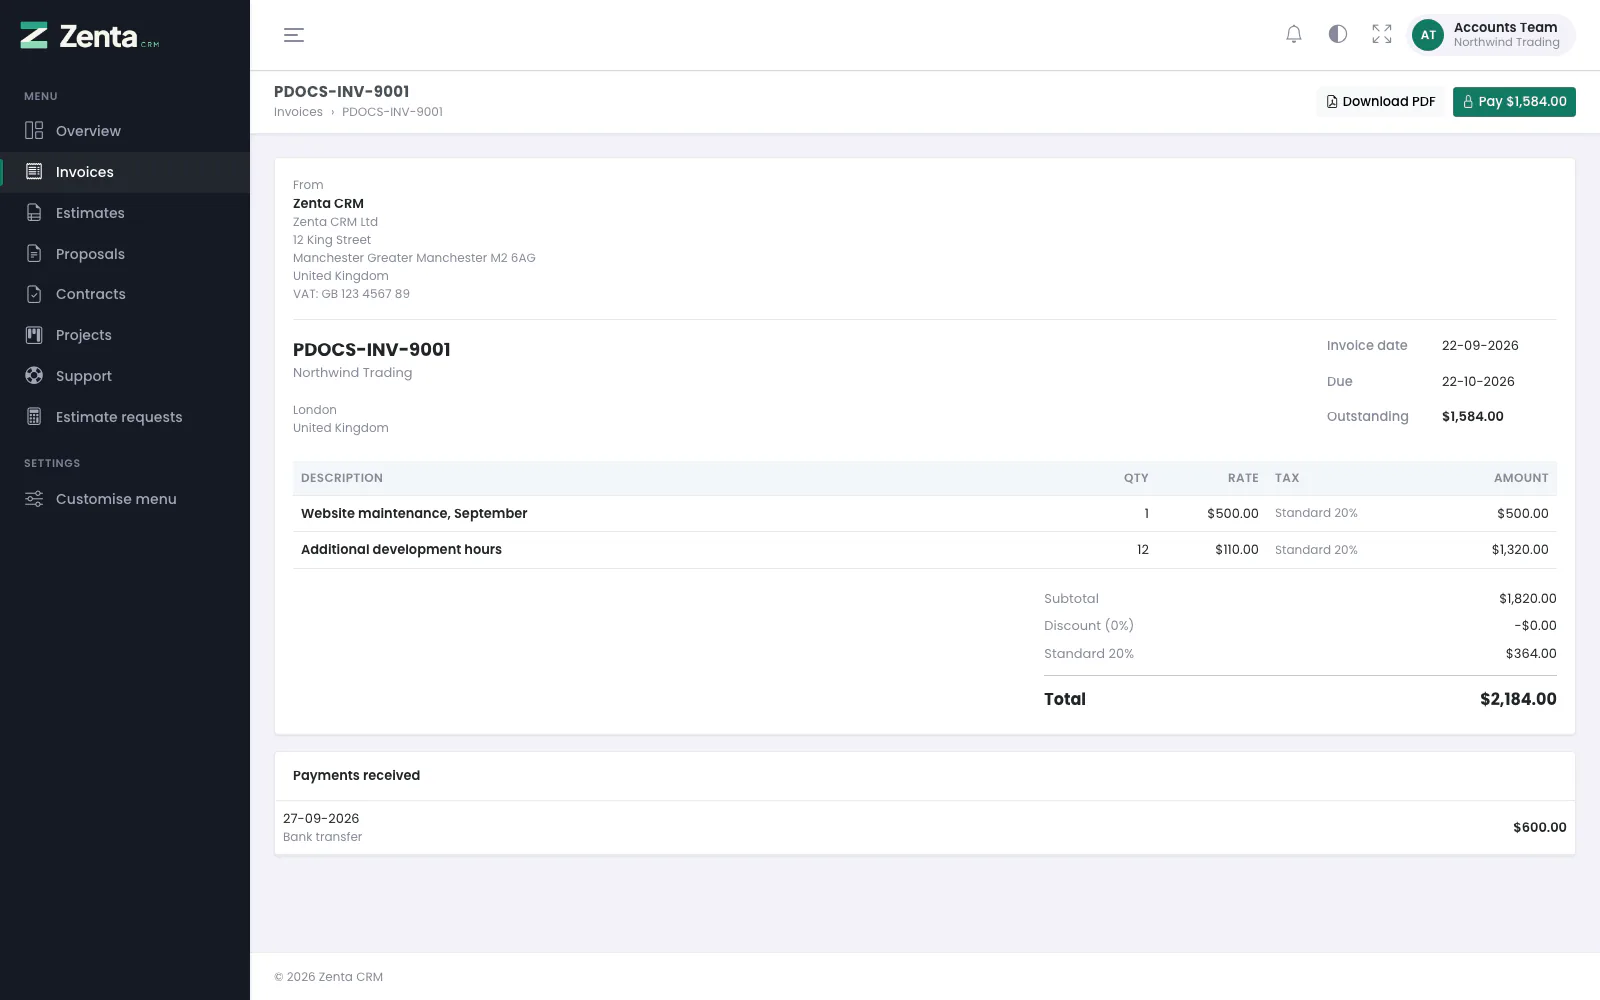This screenshot has height=1000, width=1600.
Task: Click the AT avatar circle
Action: point(1428,35)
